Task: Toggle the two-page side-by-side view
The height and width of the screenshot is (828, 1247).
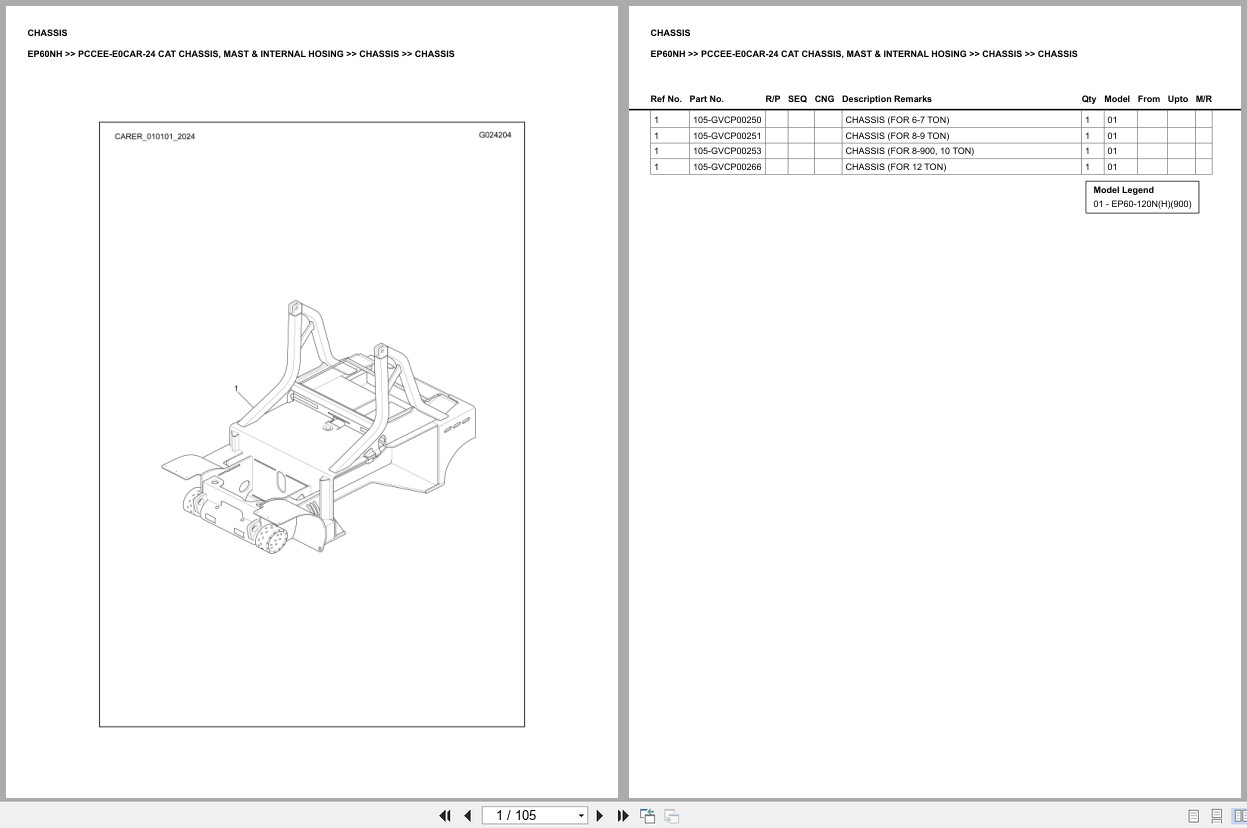Action: tap(1240, 816)
